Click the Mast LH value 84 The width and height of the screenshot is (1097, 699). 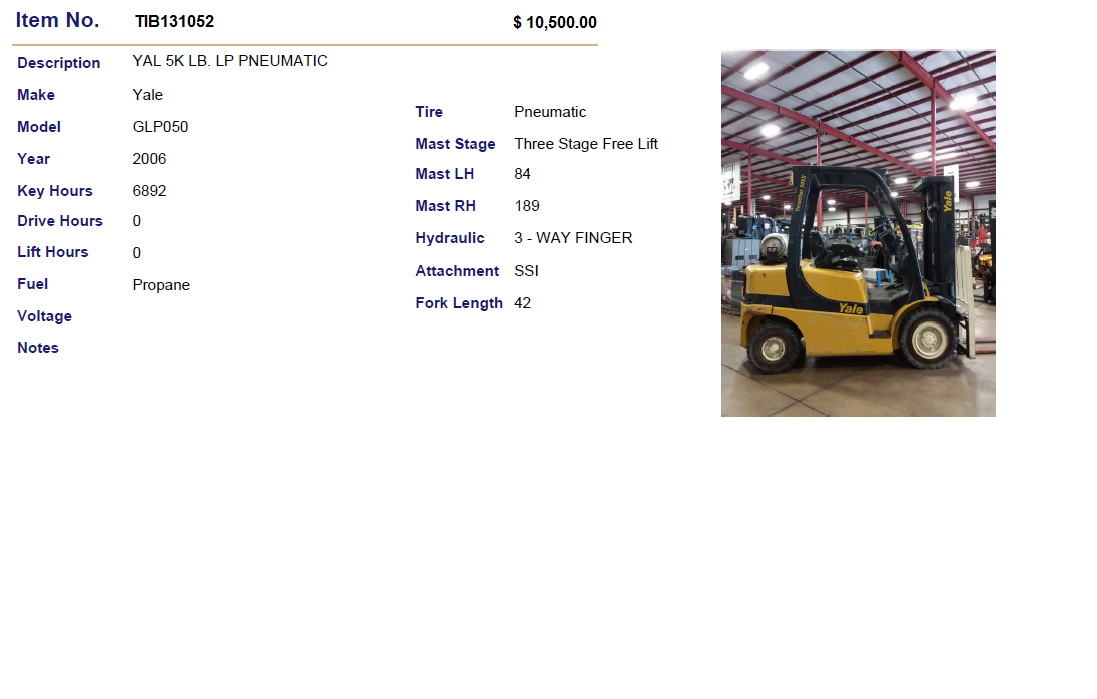(x=523, y=174)
